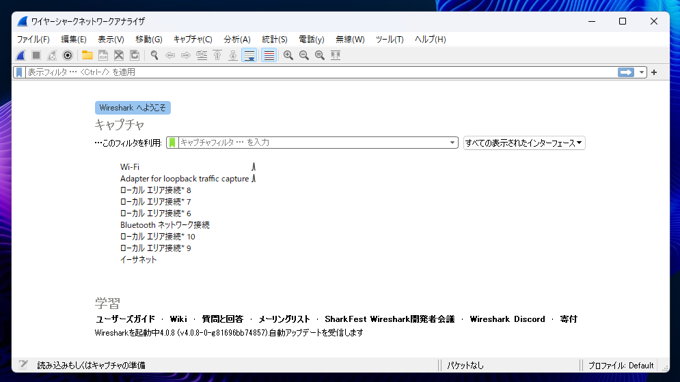The width and height of the screenshot is (680, 382).
Task: Select Adapter for loopback traffic capture
Action: 184,179
